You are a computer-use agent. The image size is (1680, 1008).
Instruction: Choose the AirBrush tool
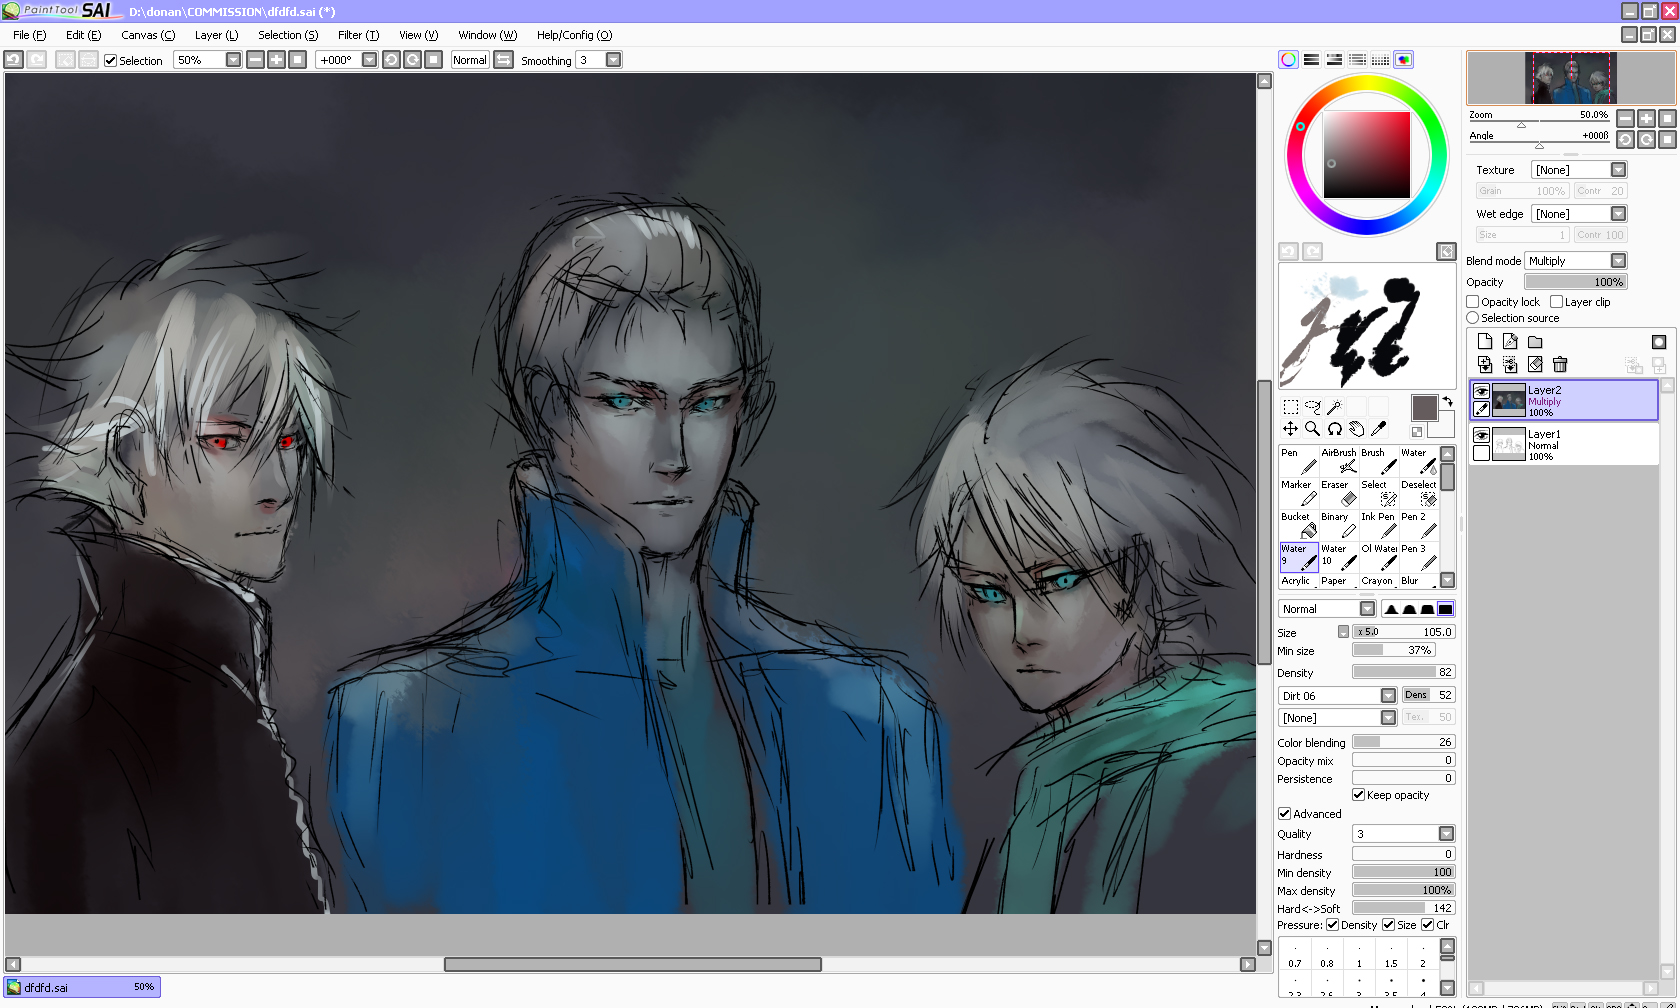tap(1339, 461)
